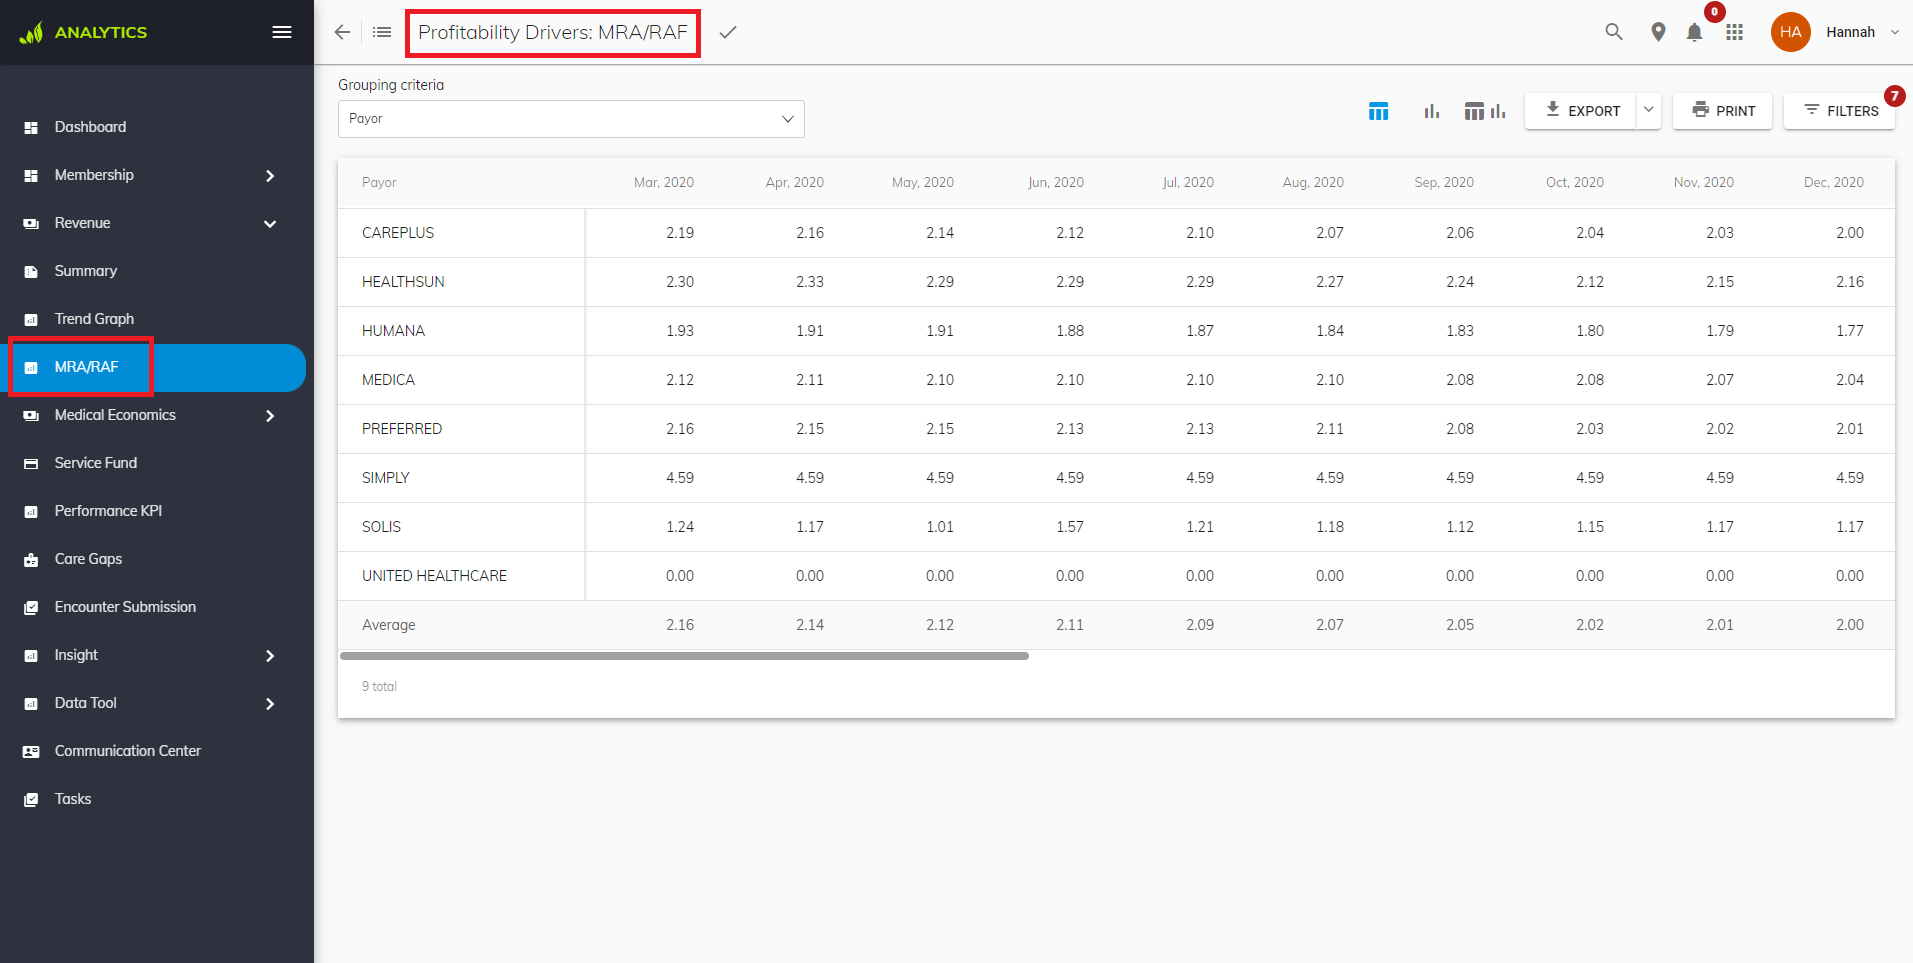
Task: Open the apps grid icon
Action: pos(1735,32)
